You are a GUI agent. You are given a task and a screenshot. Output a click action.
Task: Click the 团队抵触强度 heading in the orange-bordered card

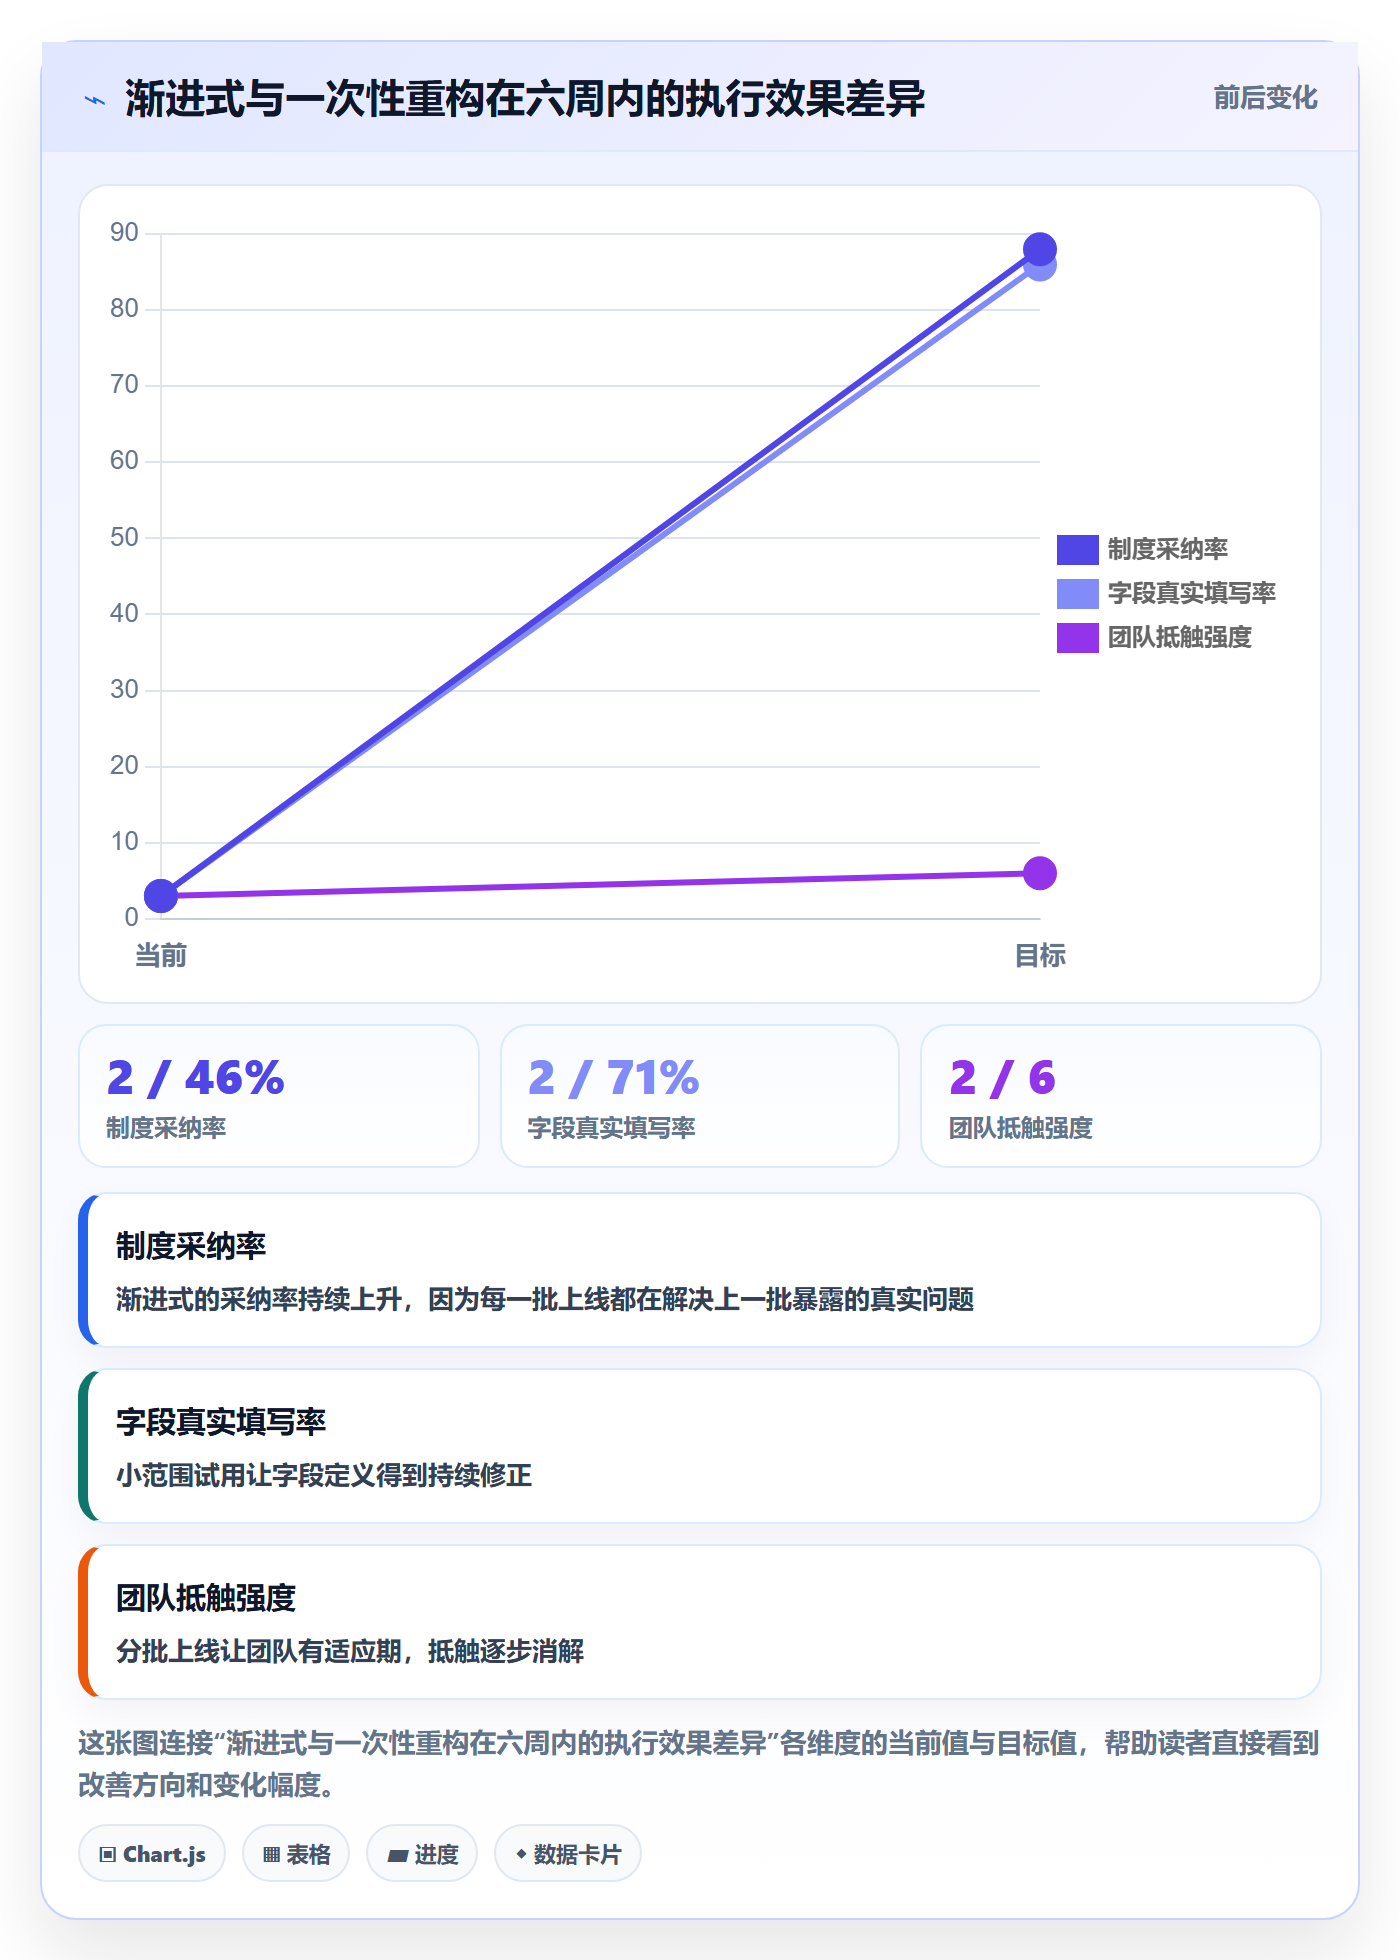click(x=206, y=1598)
